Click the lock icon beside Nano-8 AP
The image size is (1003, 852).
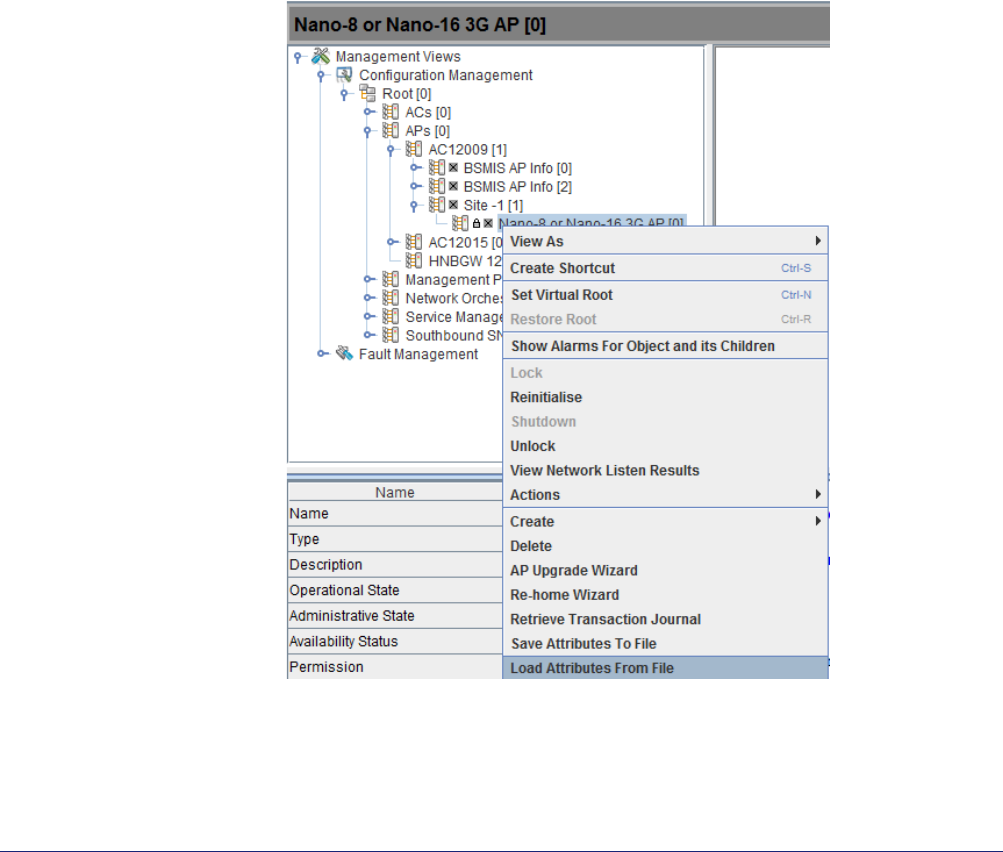pyautogui.click(x=476, y=223)
